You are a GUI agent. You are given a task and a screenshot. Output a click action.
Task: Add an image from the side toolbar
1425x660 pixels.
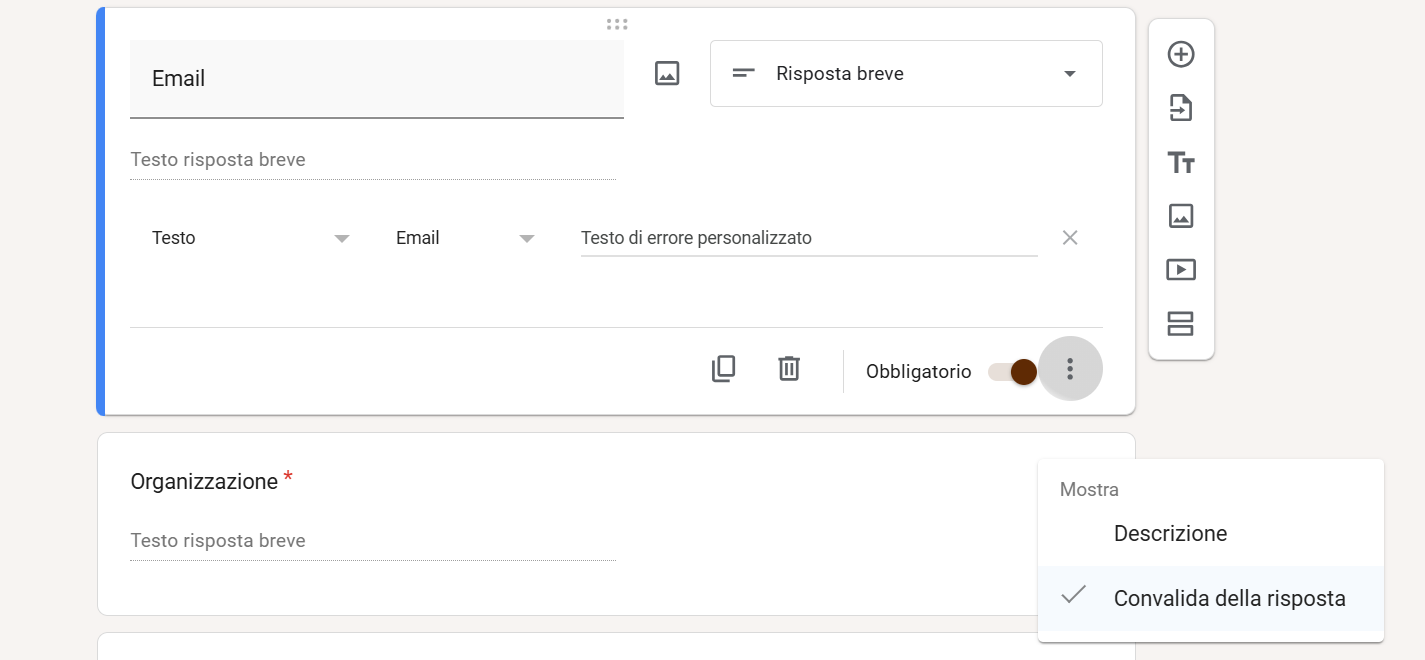[1181, 215]
